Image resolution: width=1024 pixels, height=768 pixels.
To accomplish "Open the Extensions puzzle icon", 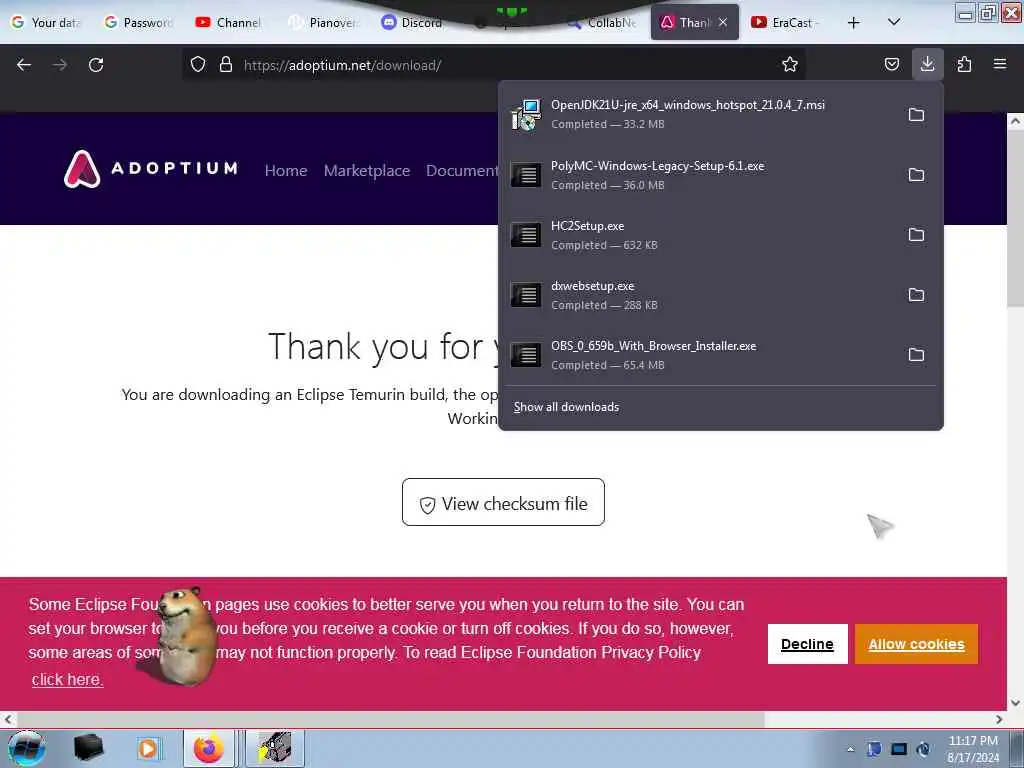I will pos(964,64).
